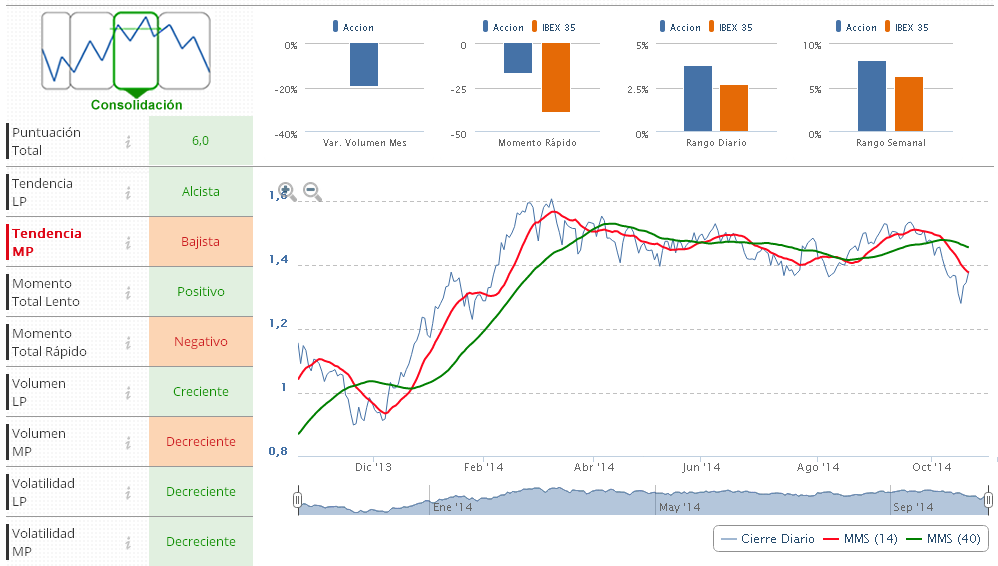Toggle MMS (40) line in legend

943,539
